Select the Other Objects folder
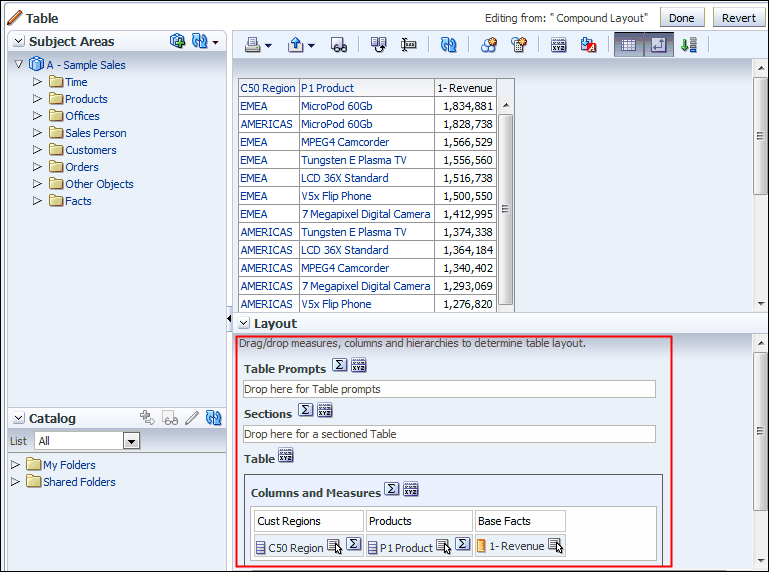 pyautogui.click(x=100, y=184)
